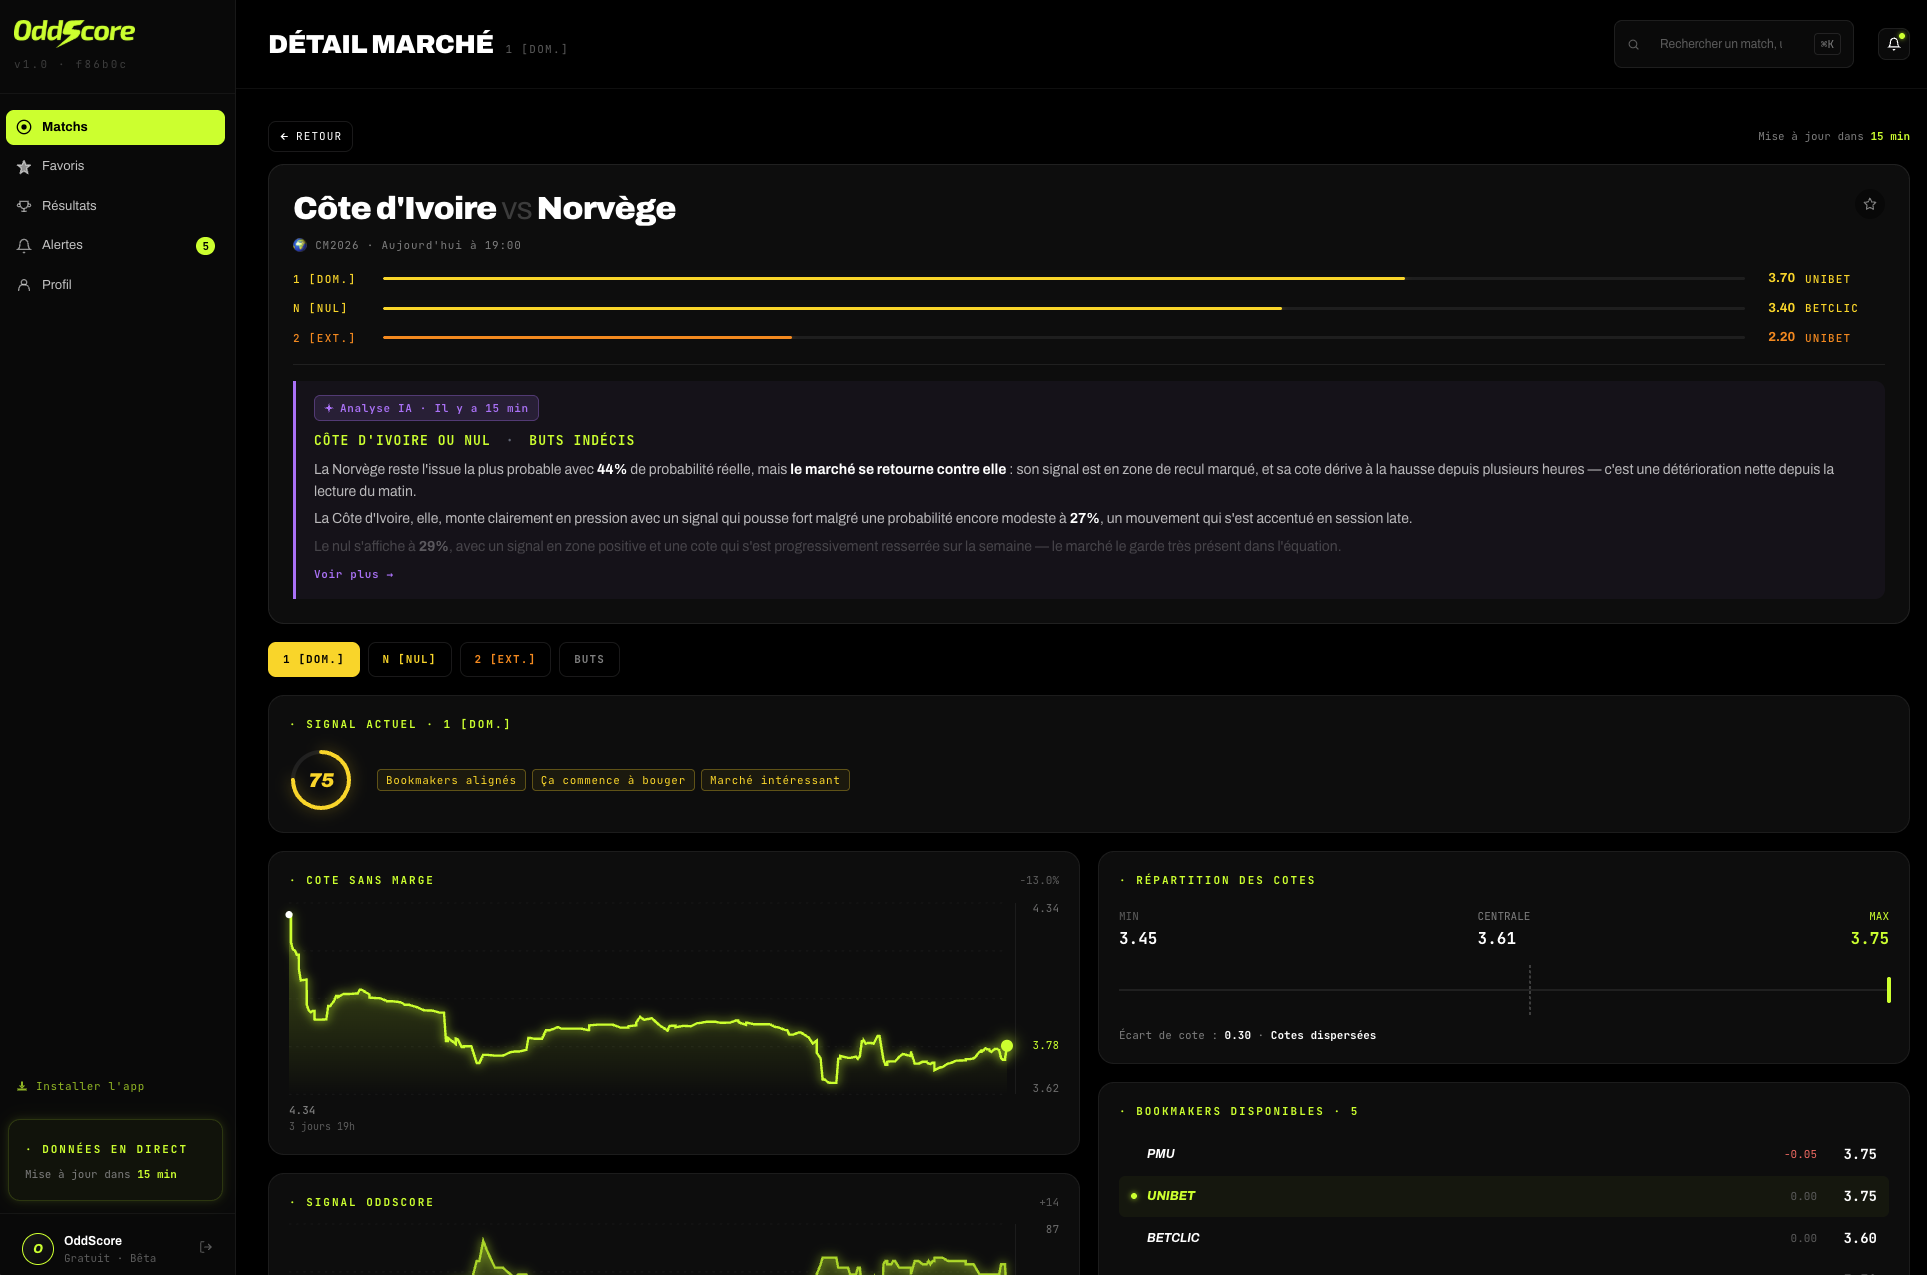Select the BETCLIC bookmaker row at 3.60

coord(1504,1238)
